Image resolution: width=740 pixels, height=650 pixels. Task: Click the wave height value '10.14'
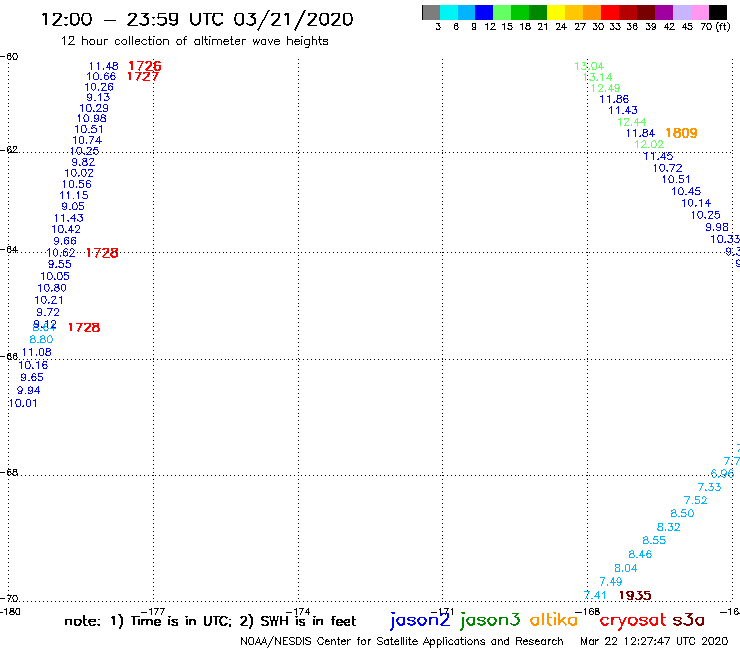[696, 203]
